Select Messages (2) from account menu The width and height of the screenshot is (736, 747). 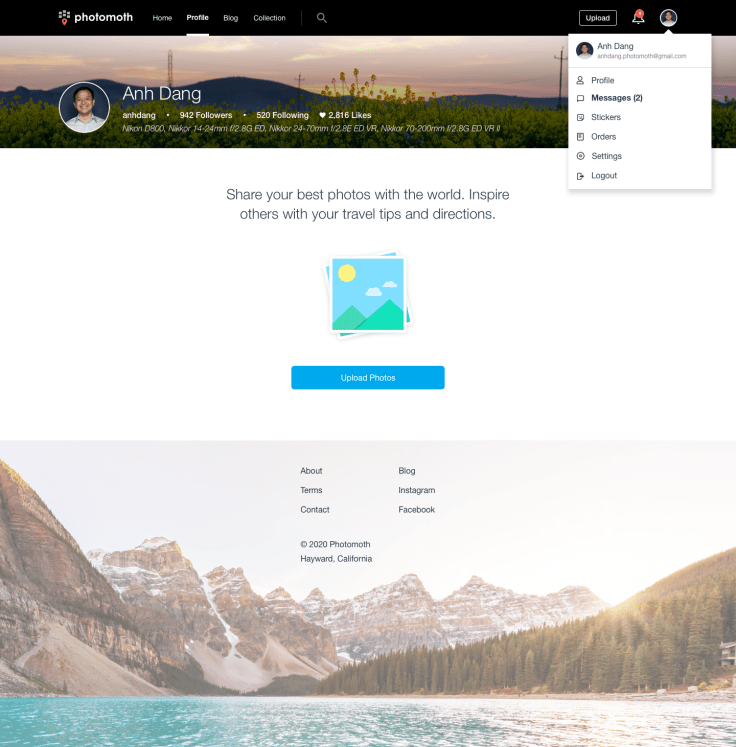click(x=616, y=98)
